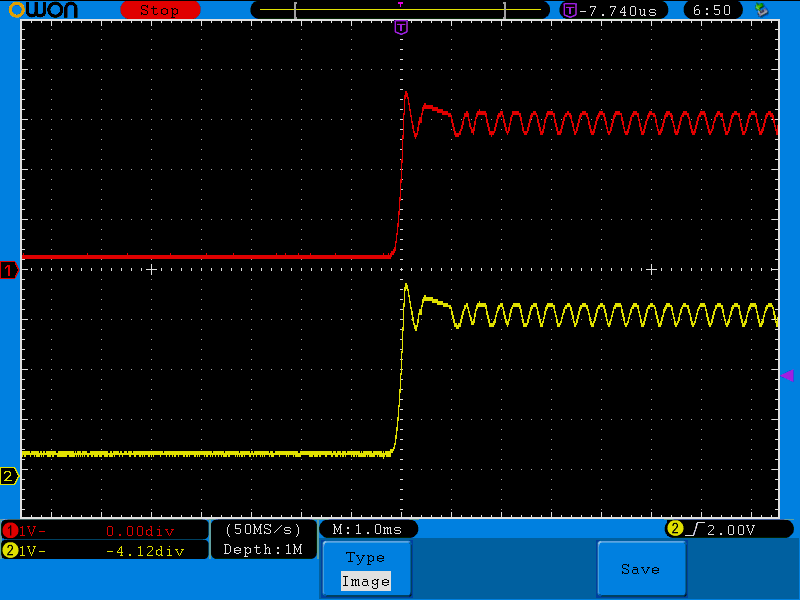Toggle the red Stop acquisition indicator
This screenshot has width=800, height=600.
click(x=158, y=10)
